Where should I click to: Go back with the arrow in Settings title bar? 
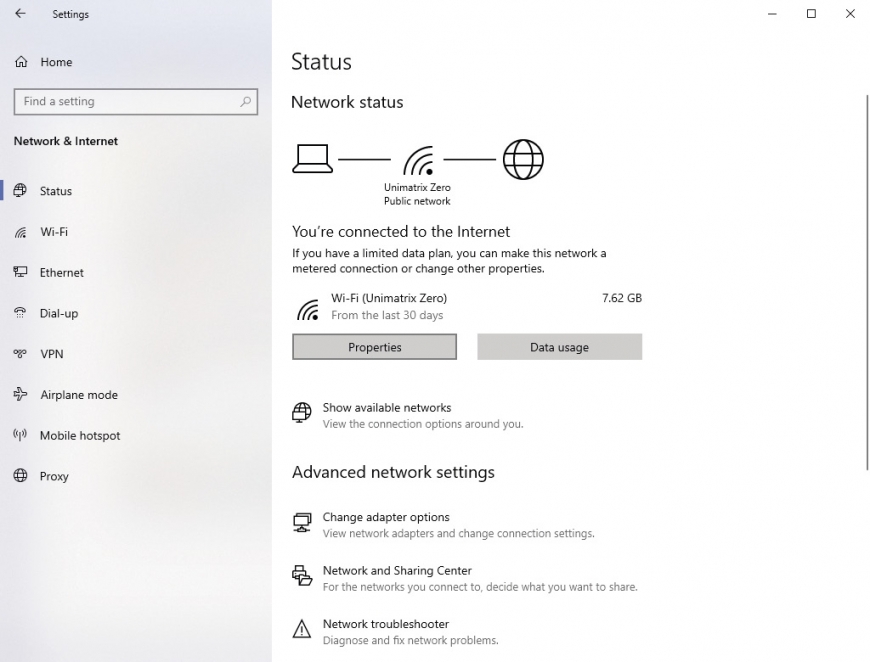tap(21, 13)
